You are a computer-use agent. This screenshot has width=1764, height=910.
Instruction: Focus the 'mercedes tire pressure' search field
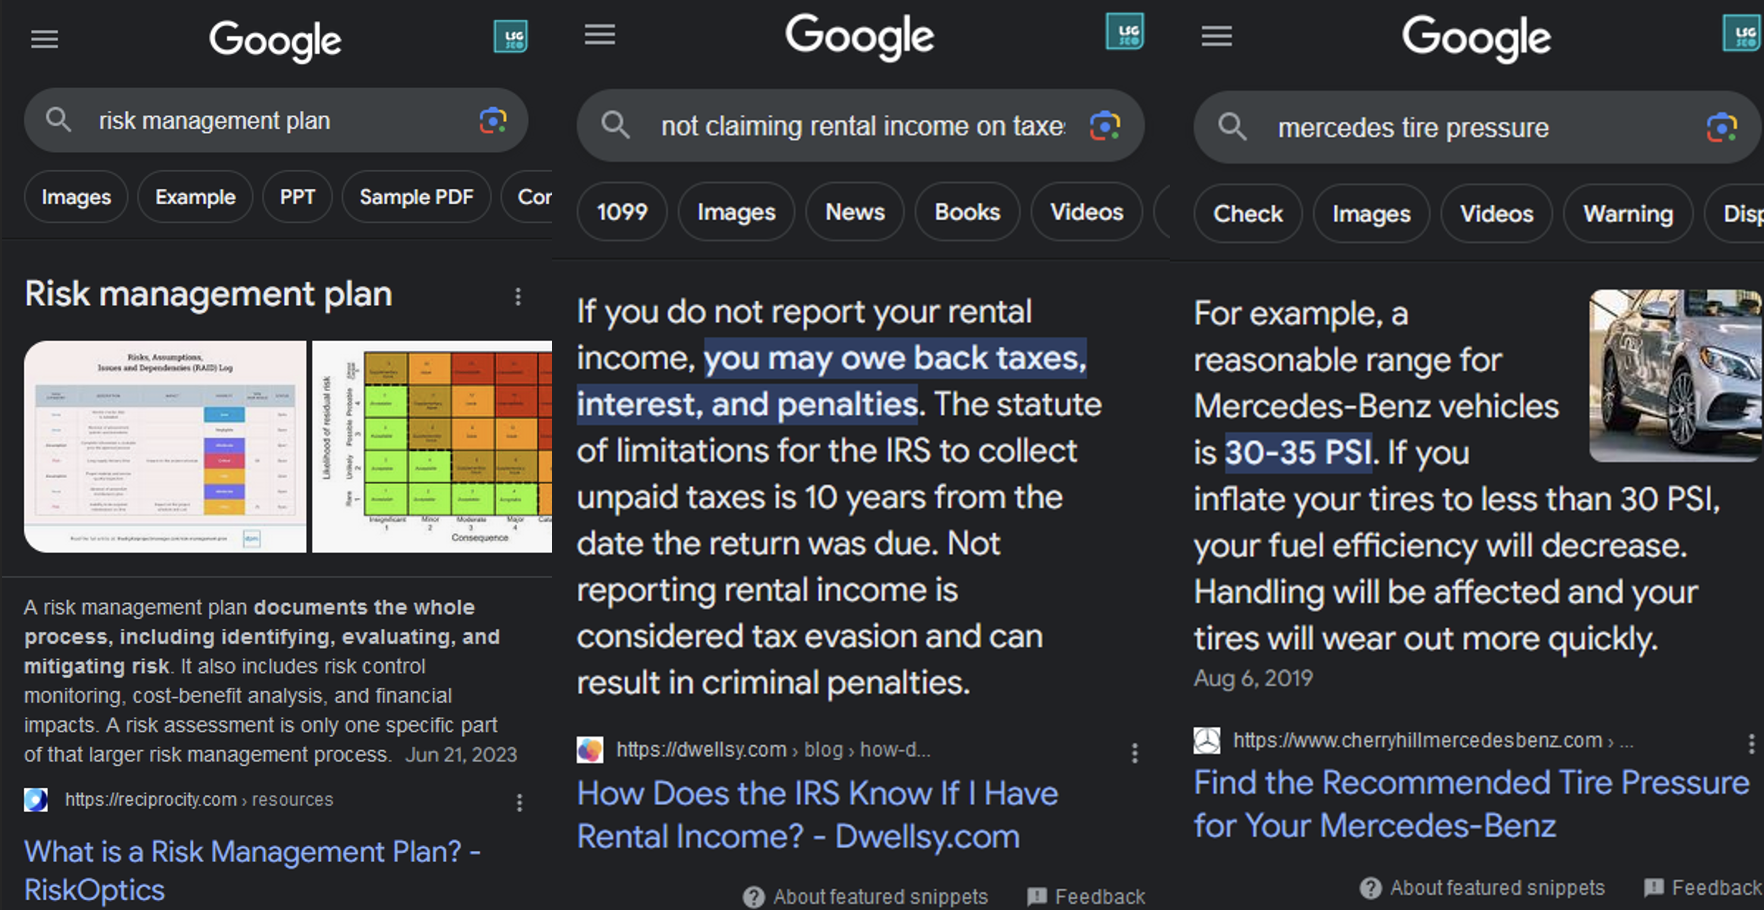click(1476, 128)
